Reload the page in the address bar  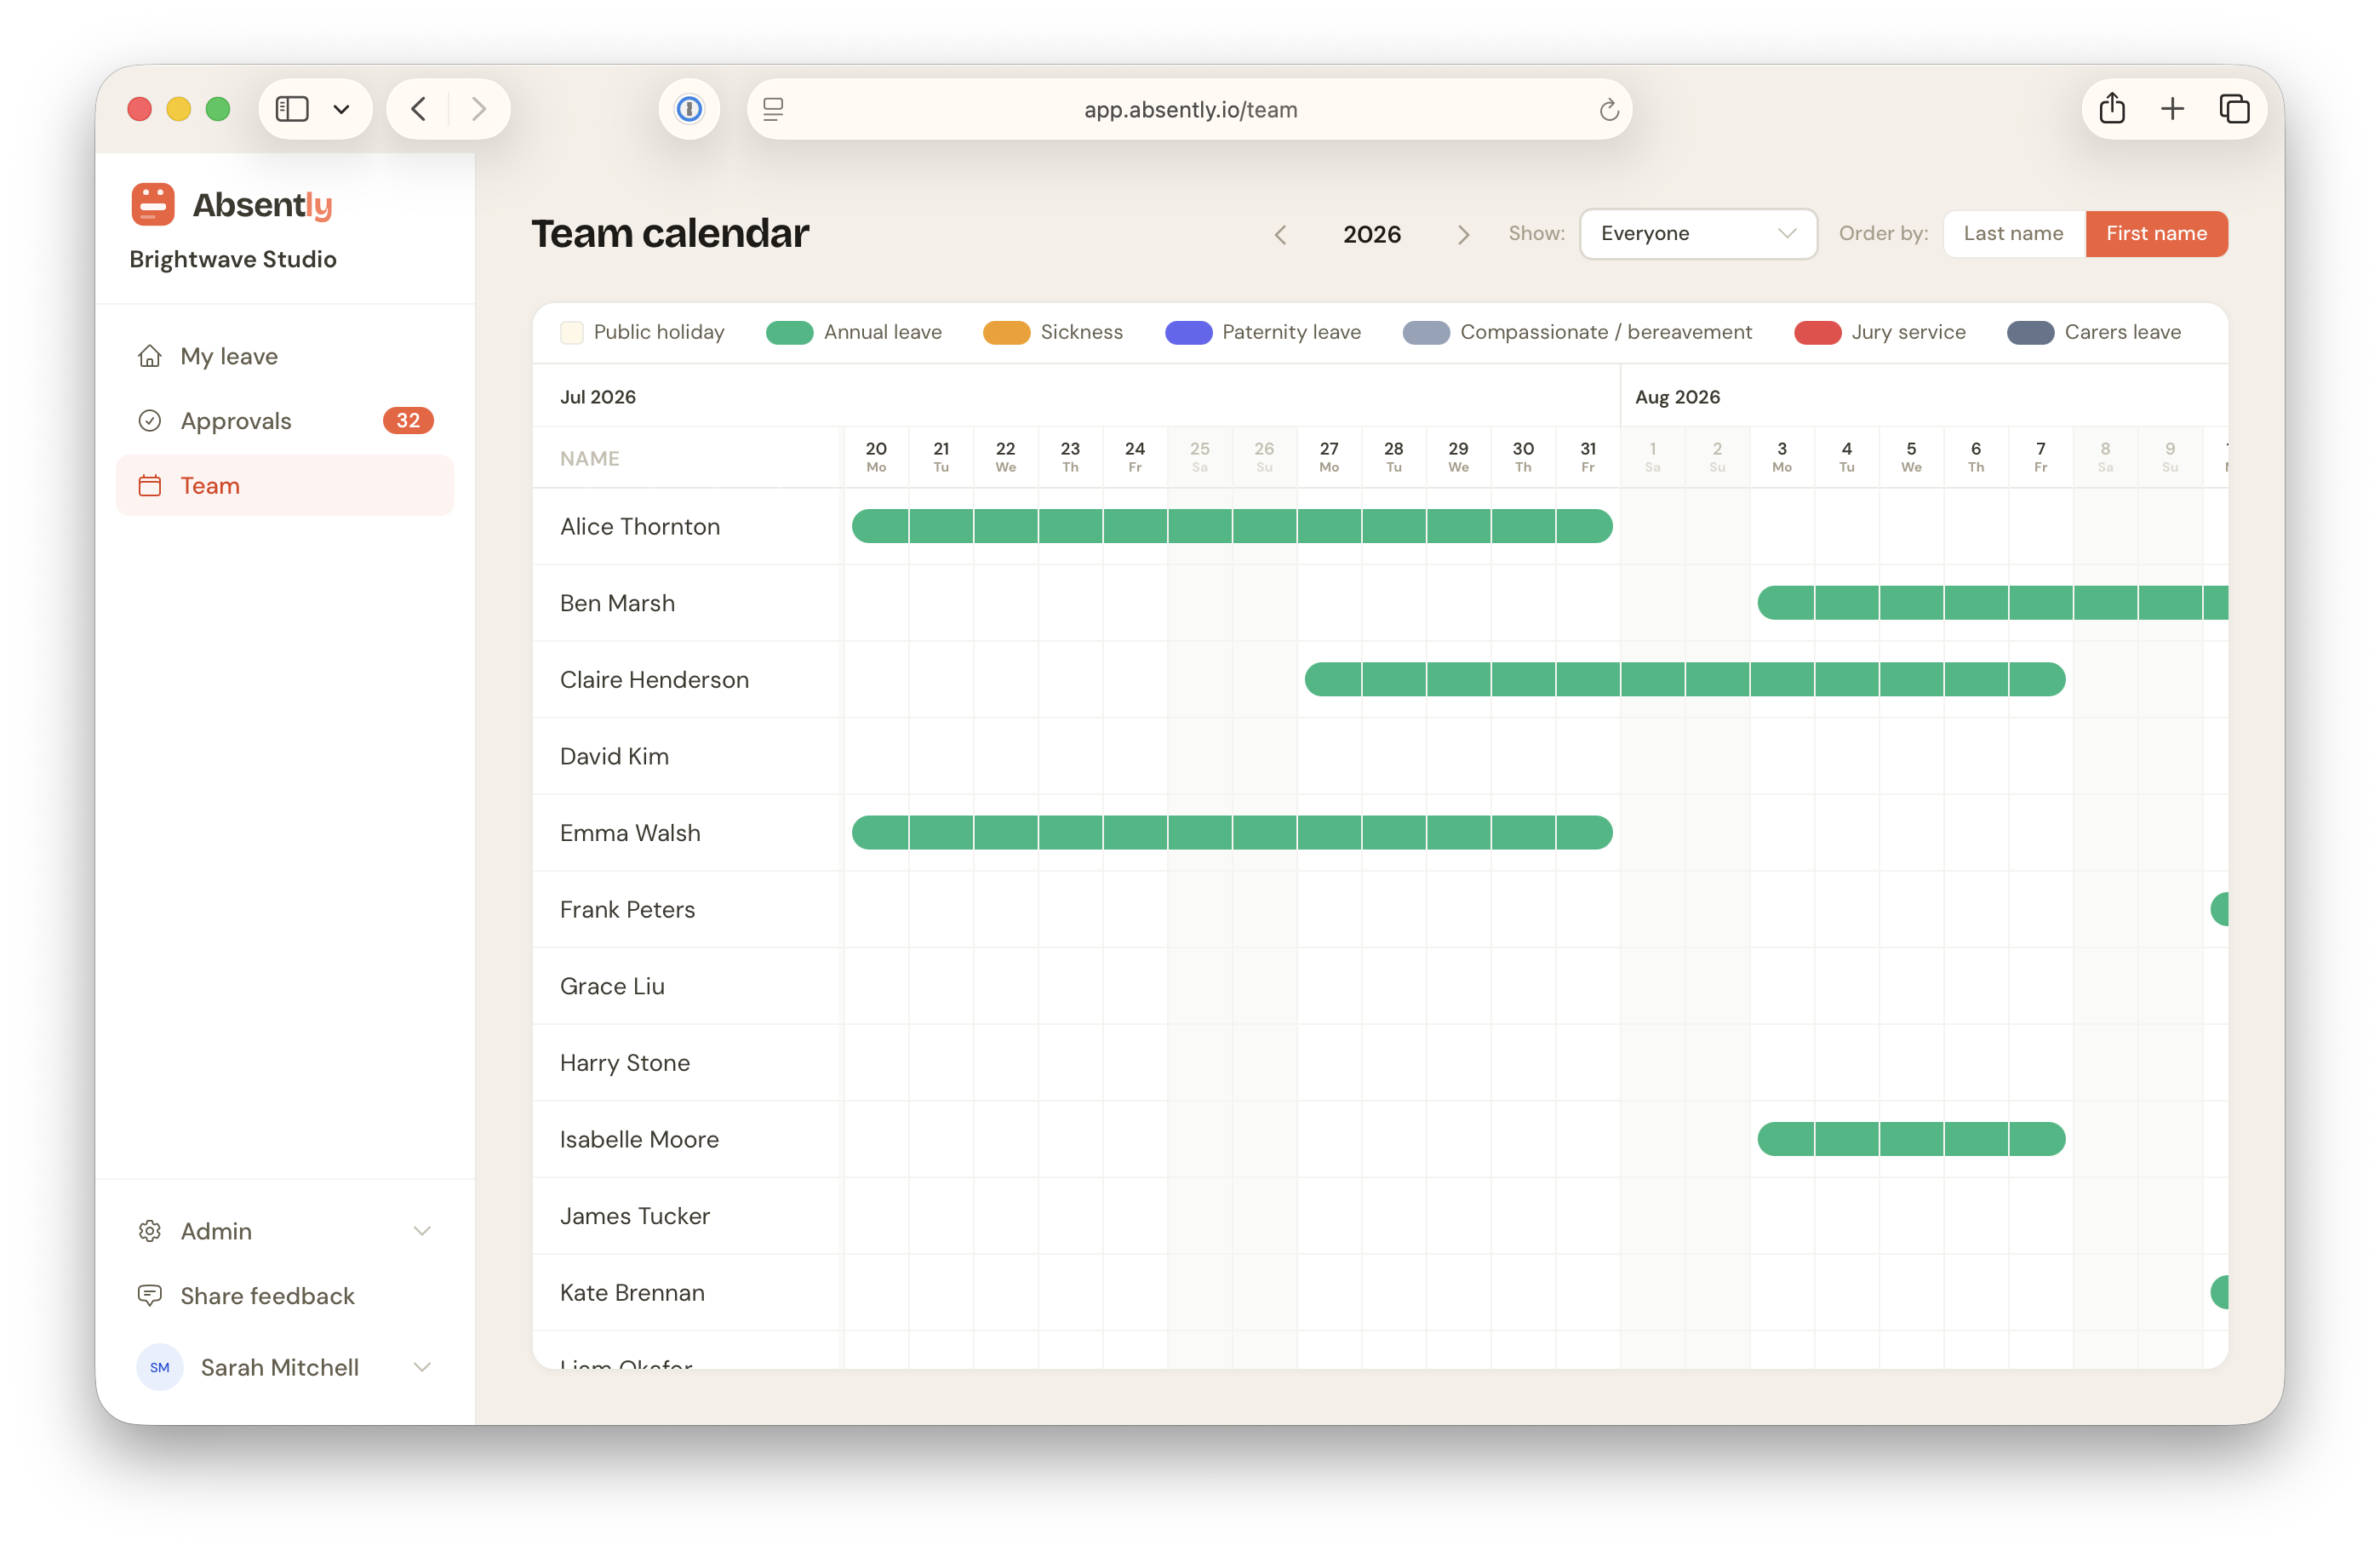pos(1608,110)
